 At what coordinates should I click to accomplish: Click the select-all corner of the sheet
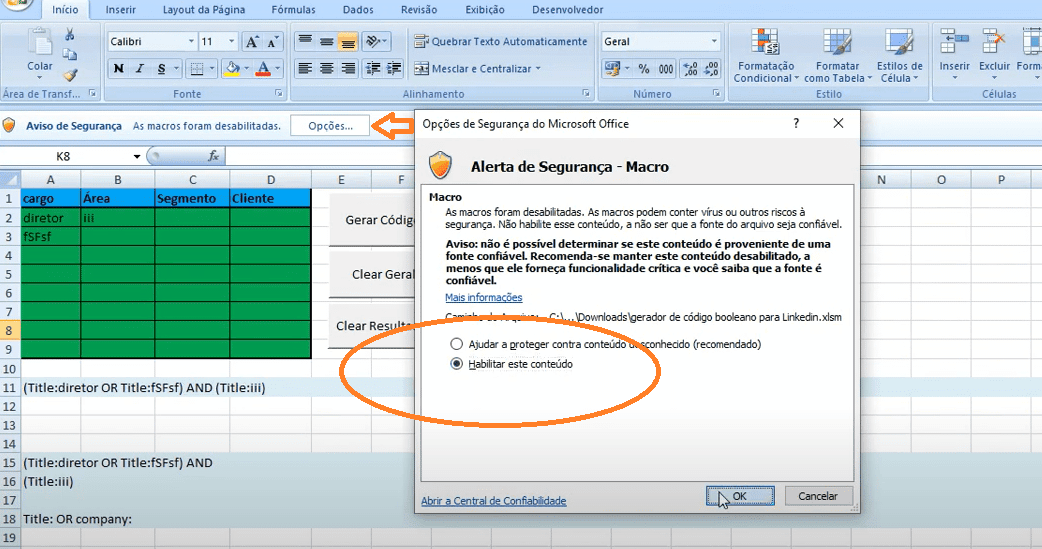tap(10, 179)
